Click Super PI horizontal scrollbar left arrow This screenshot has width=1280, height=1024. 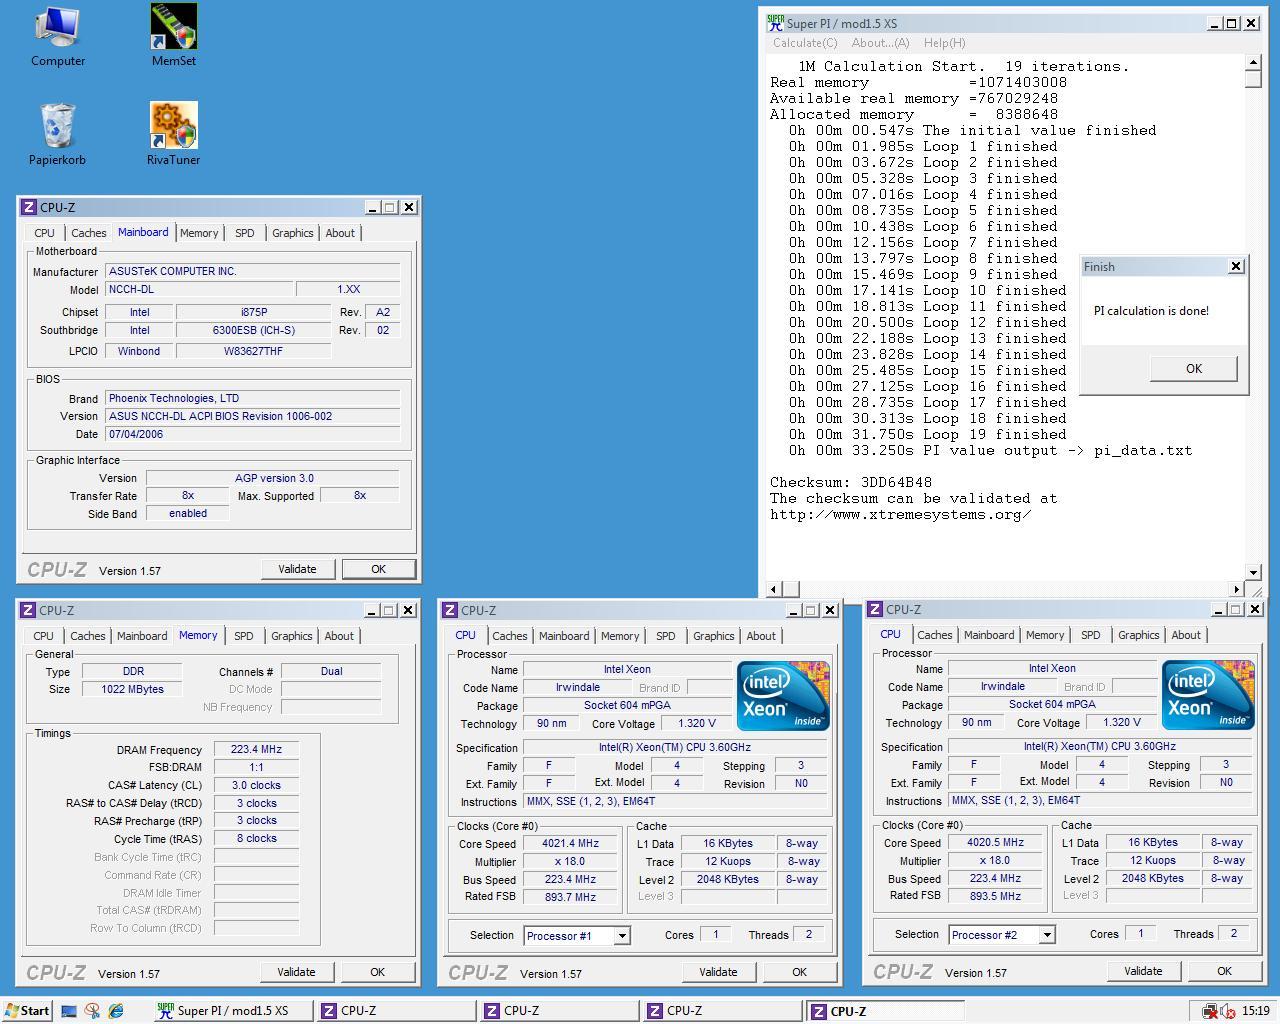tap(774, 589)
